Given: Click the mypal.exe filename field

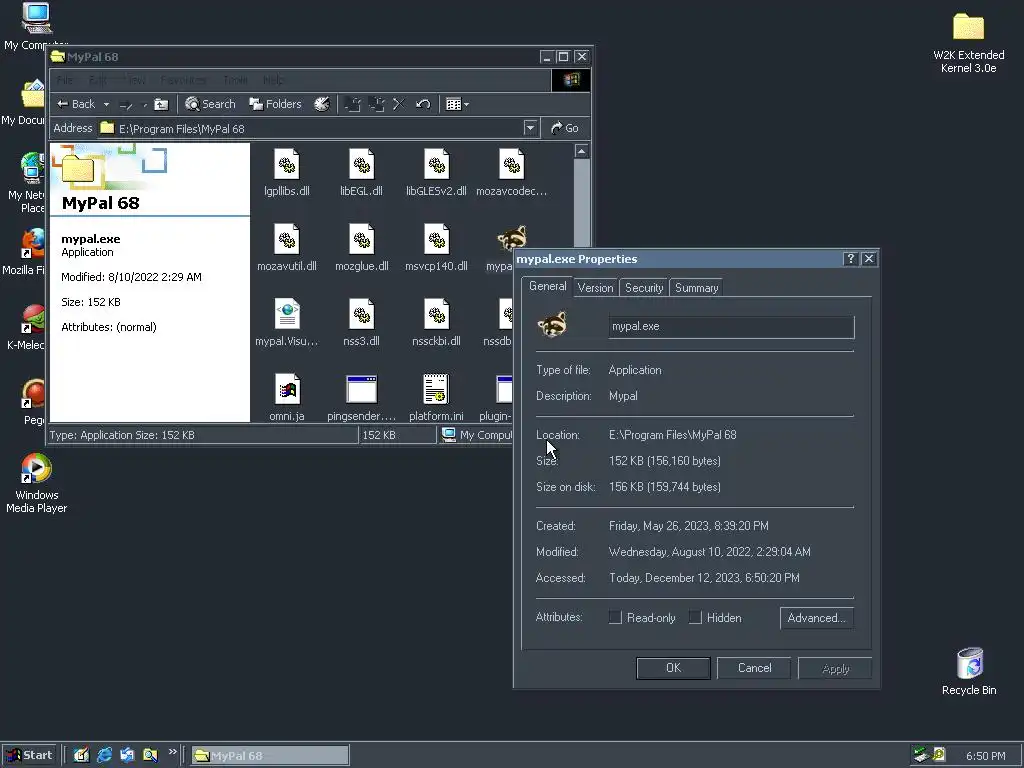Looking at the screenshot, I should pos(731,327).
